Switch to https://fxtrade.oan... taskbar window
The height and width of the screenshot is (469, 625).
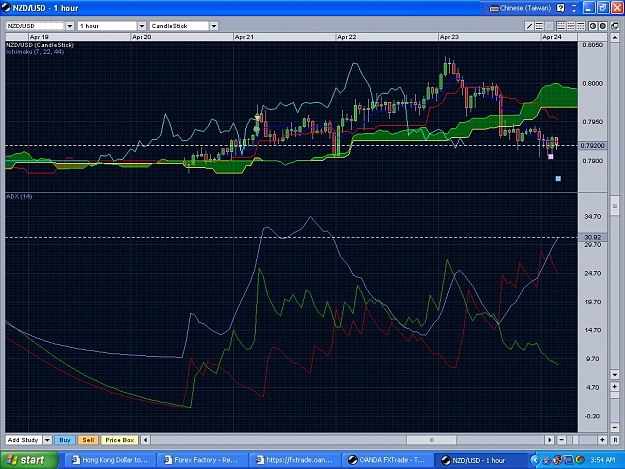294,460
